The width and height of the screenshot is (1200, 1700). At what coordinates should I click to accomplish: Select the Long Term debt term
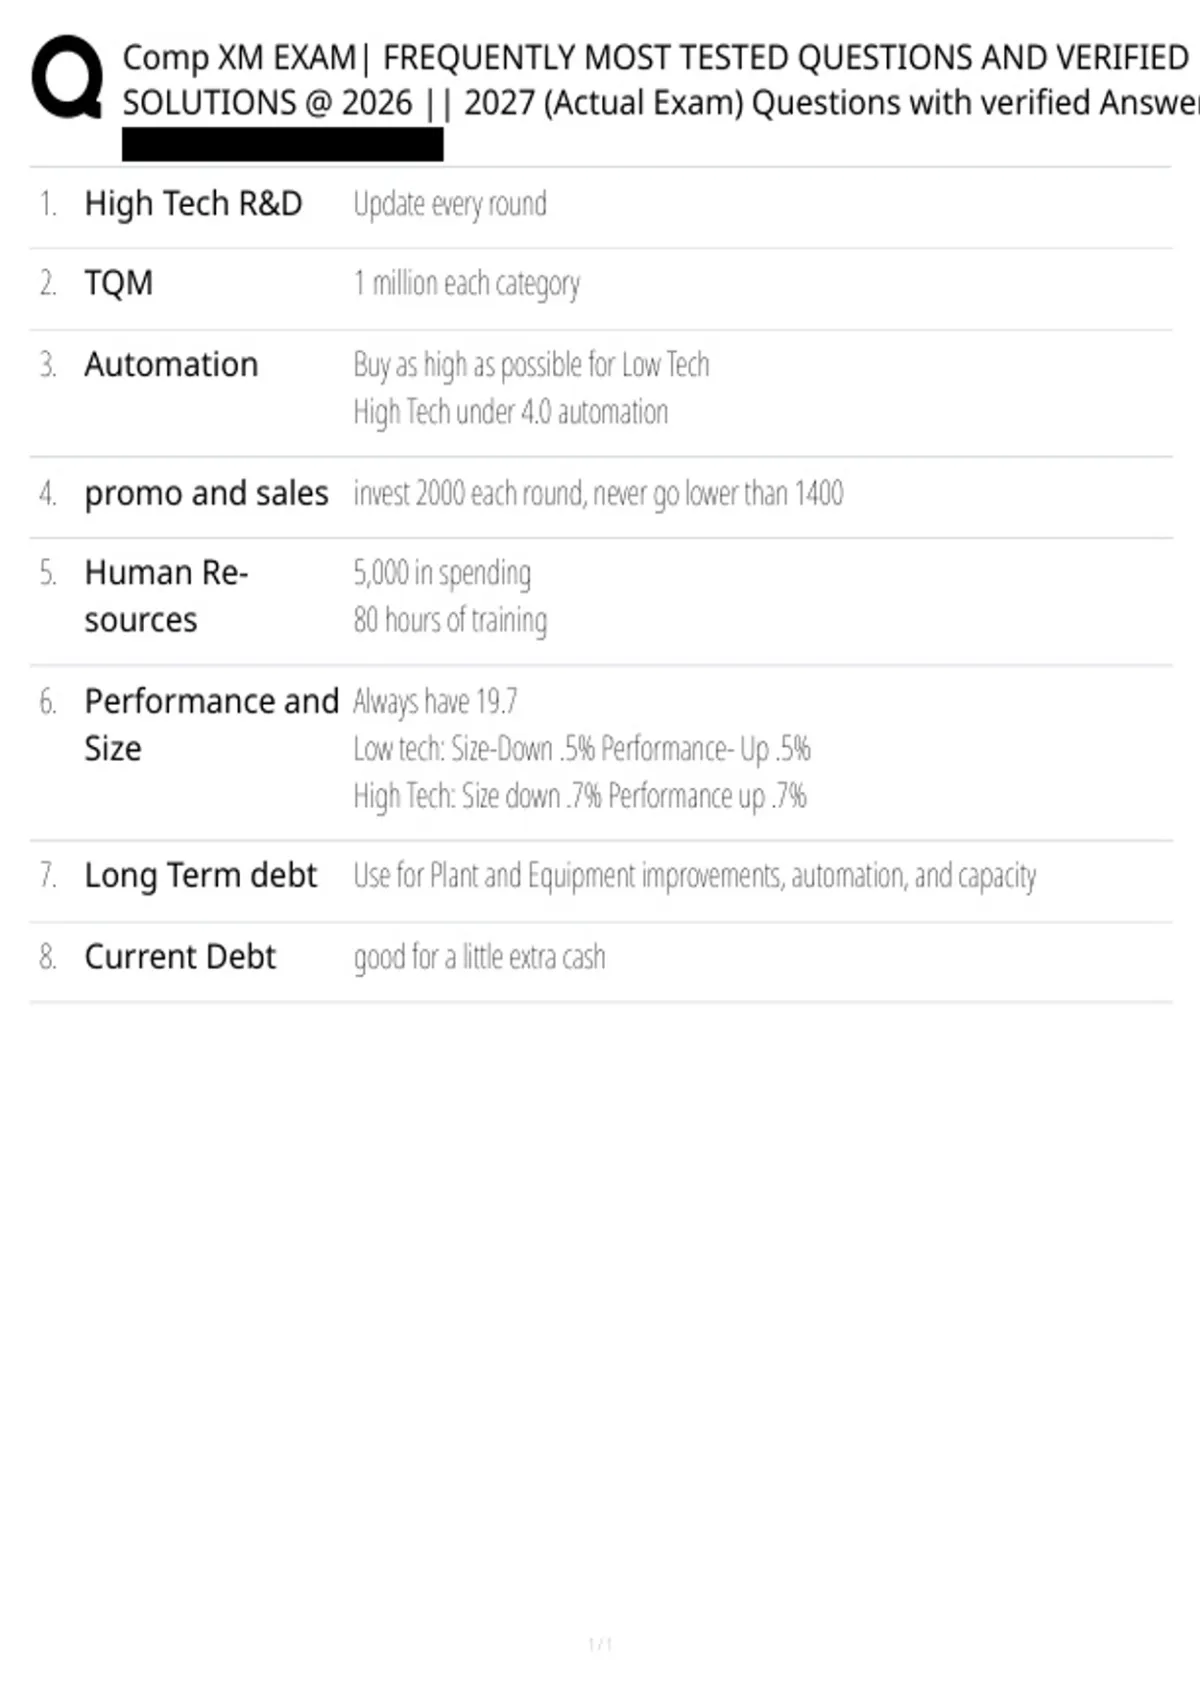[200, 875]
